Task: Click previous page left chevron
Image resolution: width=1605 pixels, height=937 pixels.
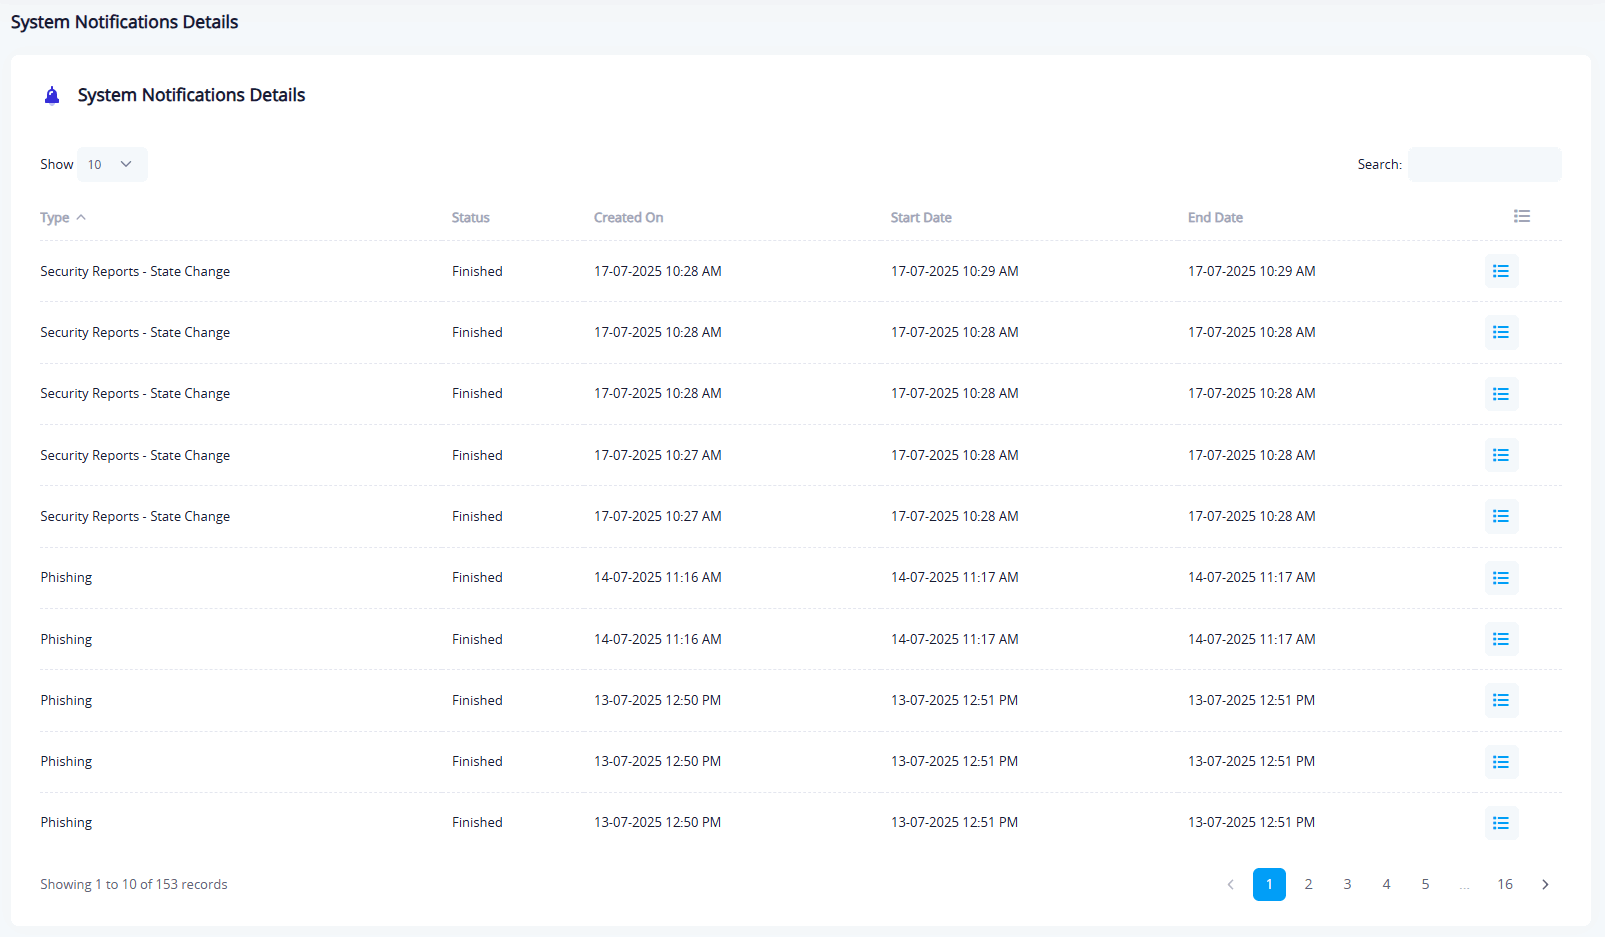Action: click(x=1230, y=884)
